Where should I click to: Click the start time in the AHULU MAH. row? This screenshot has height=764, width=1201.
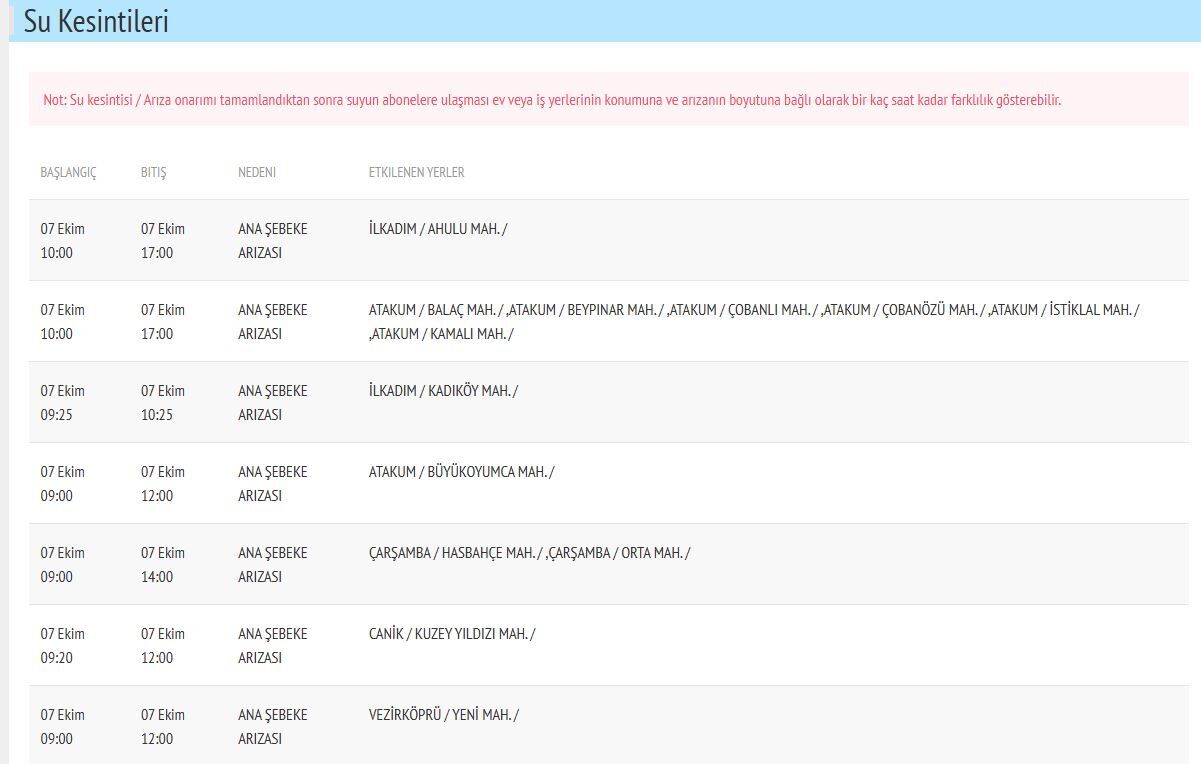(x=62, y=241)
